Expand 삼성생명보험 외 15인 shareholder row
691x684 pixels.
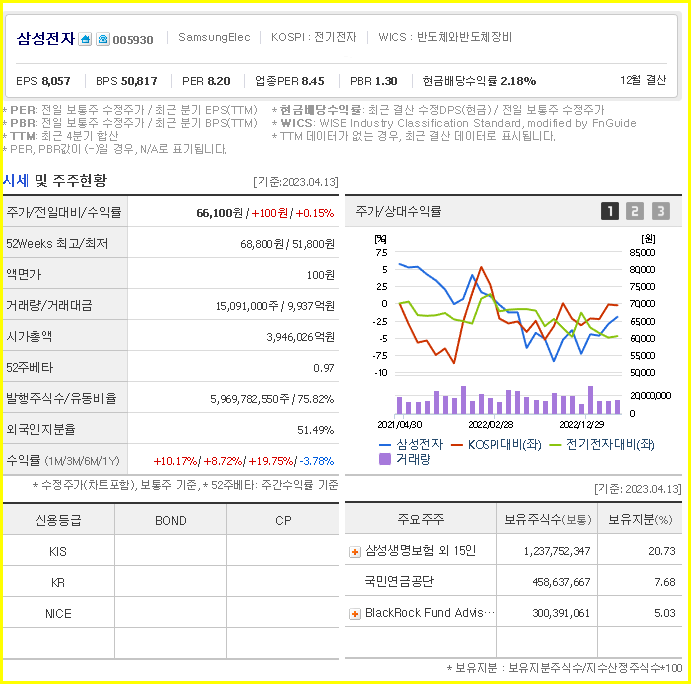tap(355, 552)
